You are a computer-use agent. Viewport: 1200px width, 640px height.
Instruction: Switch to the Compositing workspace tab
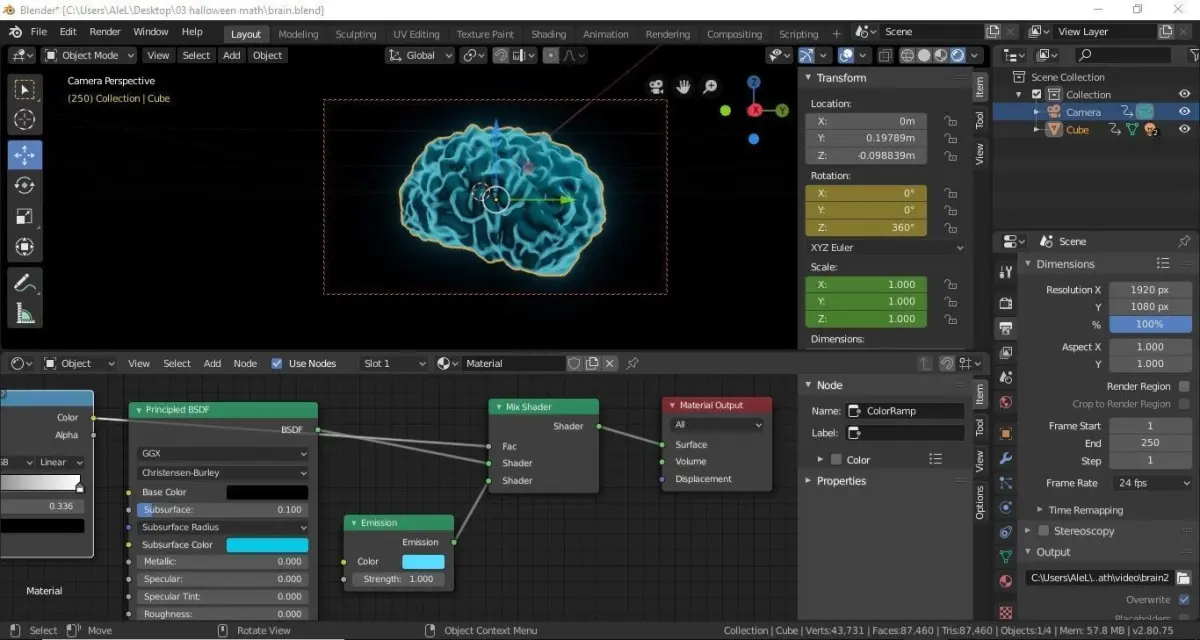(x=734, y=34)
